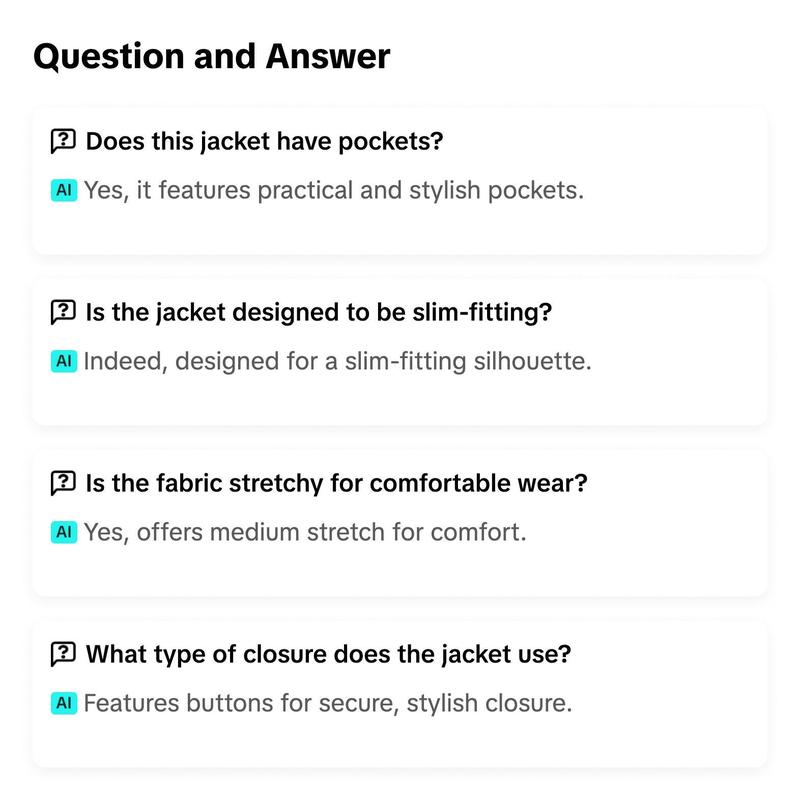800x800 pixels.
Task: Select the answer "Yes, offers medium stretch for comfort."
Action: pyautogui.click(x=305, y=533)
